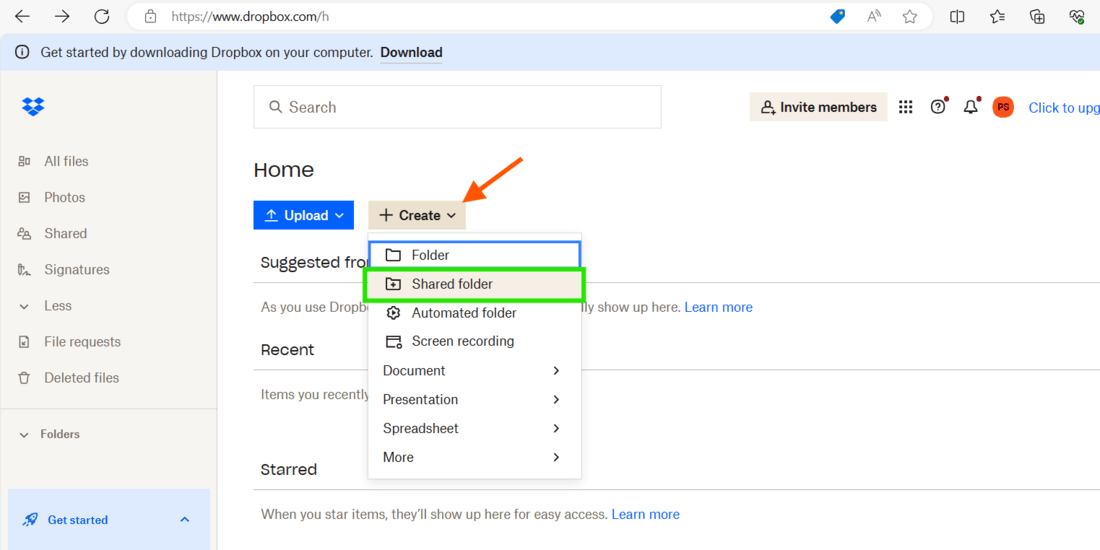The width and height of the screenshot is (1100, 550).
Task: Click the PS account avatar
Action: pyautogui.click(x=1002, y=107)
